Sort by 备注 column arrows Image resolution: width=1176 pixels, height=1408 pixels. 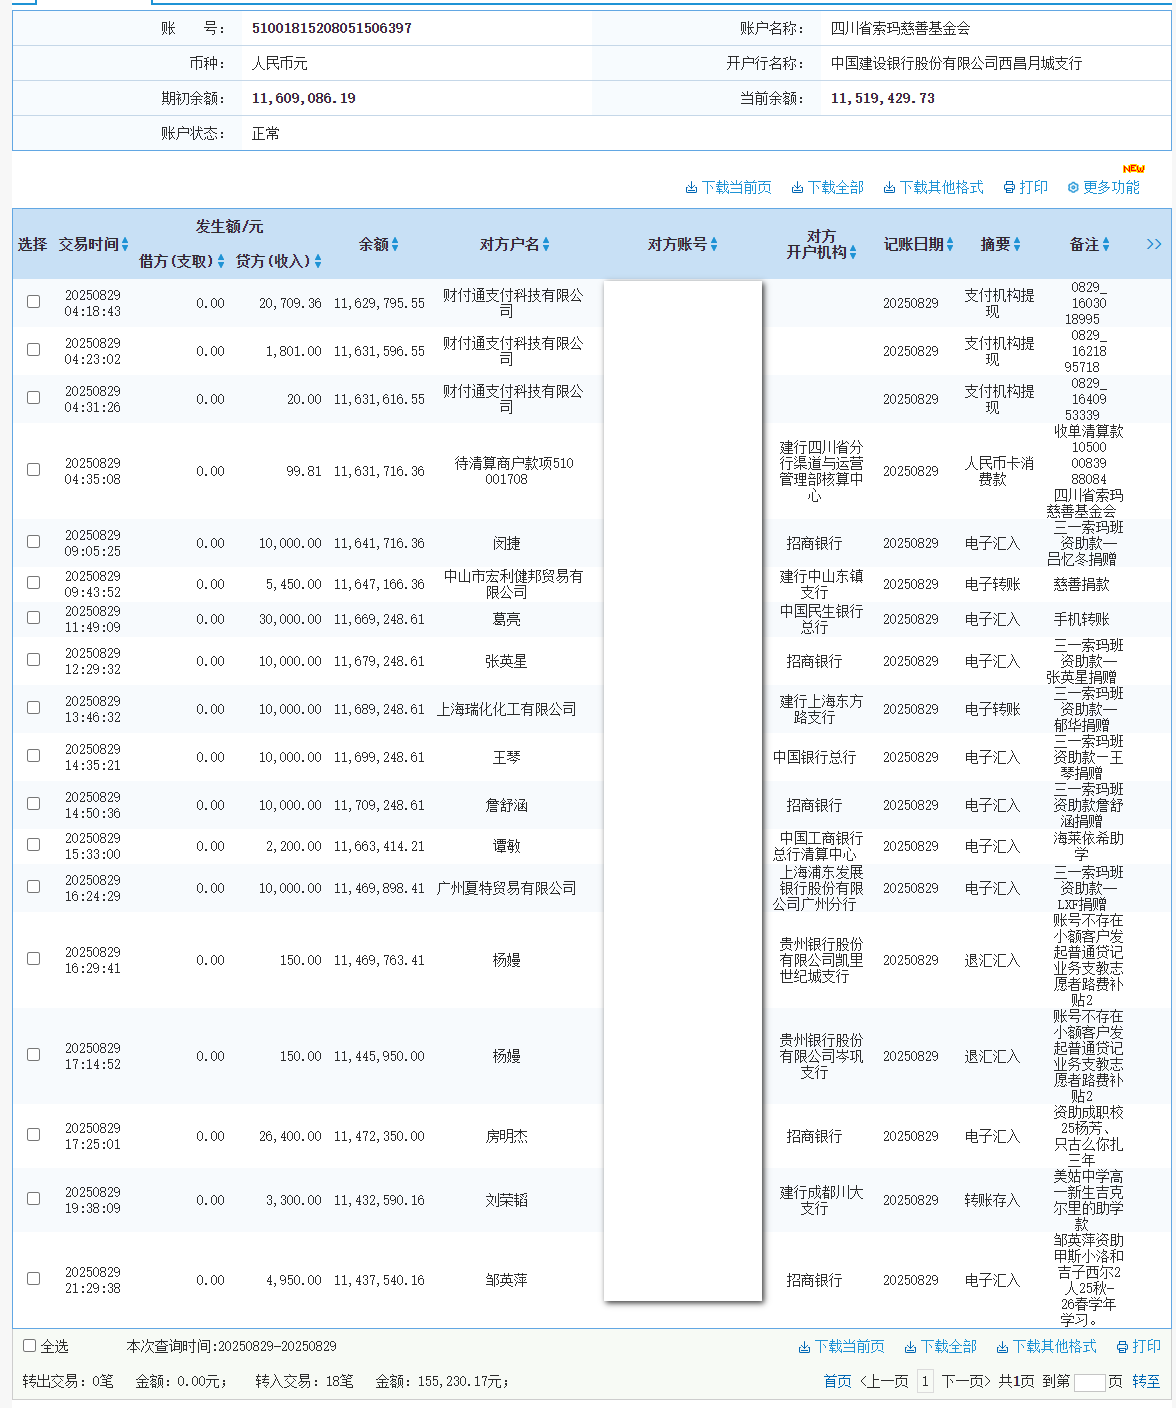click(1106, 245)
